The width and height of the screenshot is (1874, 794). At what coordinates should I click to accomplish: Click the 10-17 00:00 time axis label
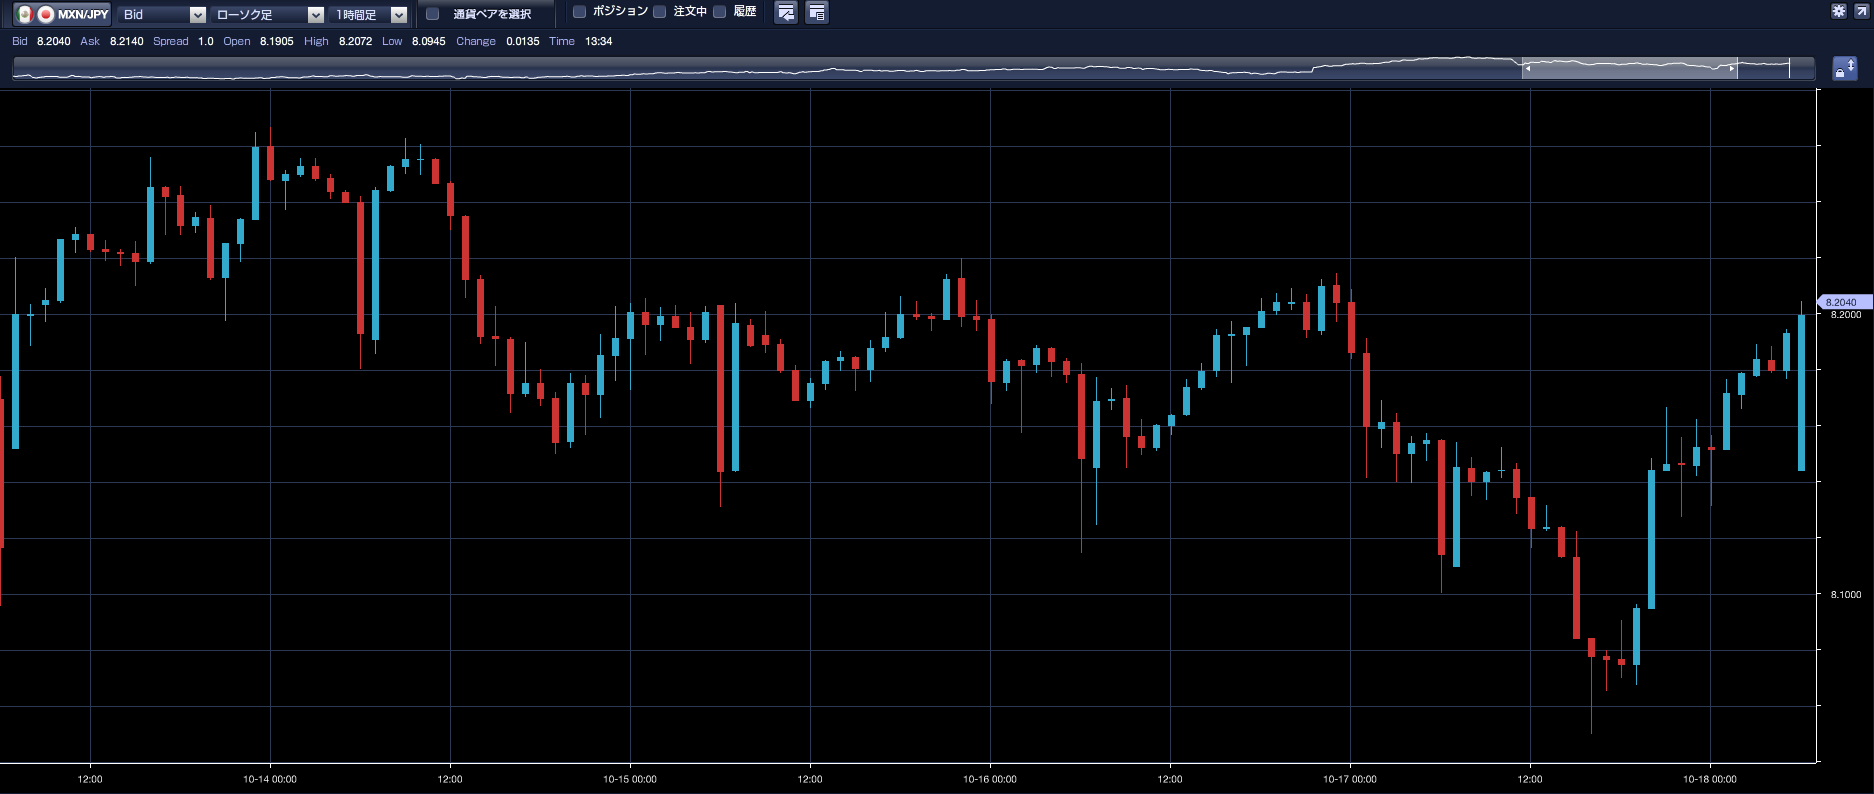(x=1350, y=779)
